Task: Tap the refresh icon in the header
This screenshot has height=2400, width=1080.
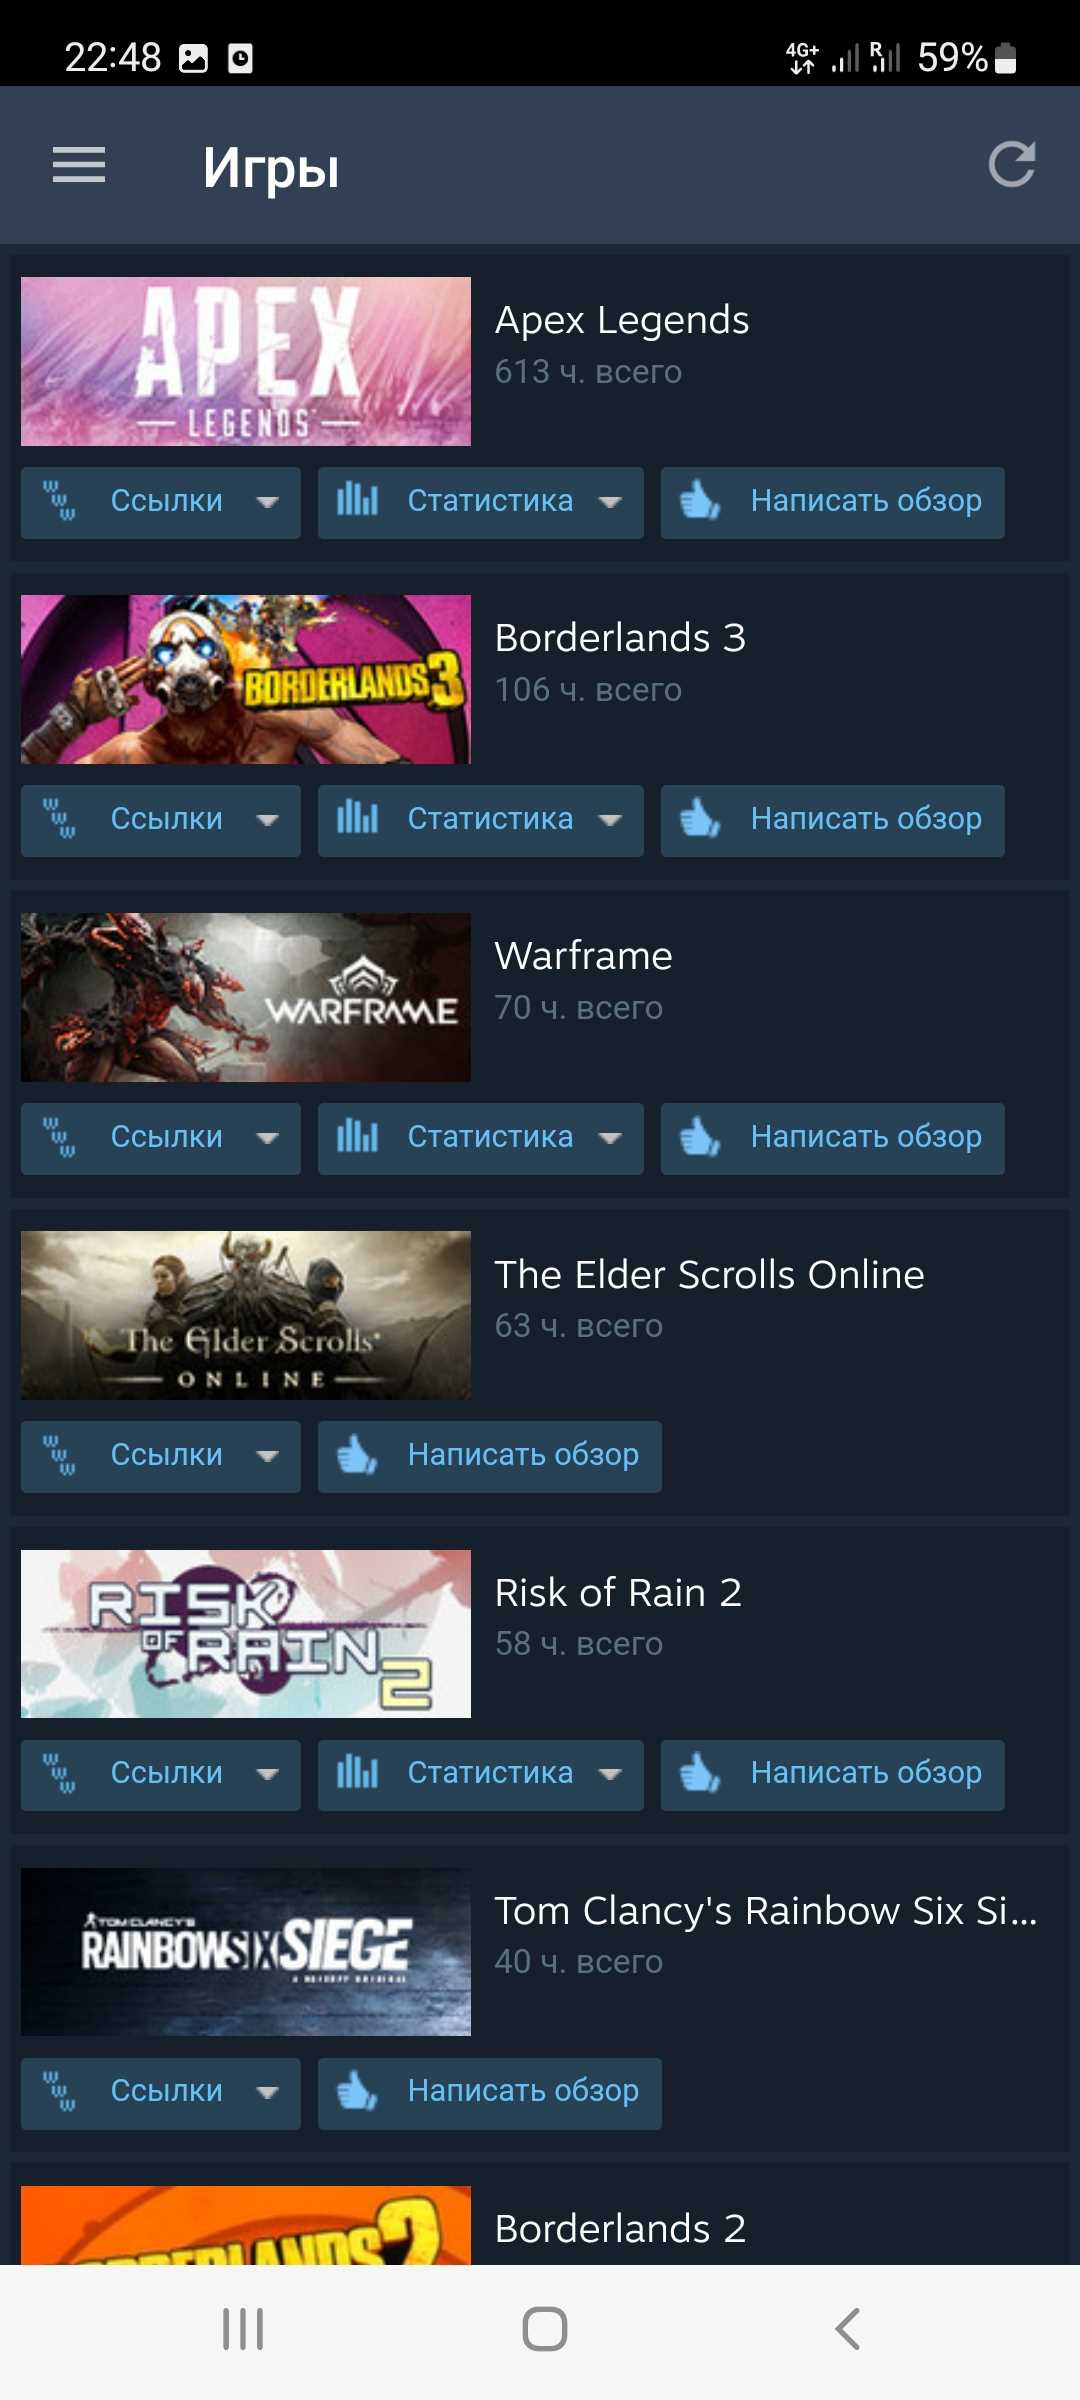Action: (1011, 165)
